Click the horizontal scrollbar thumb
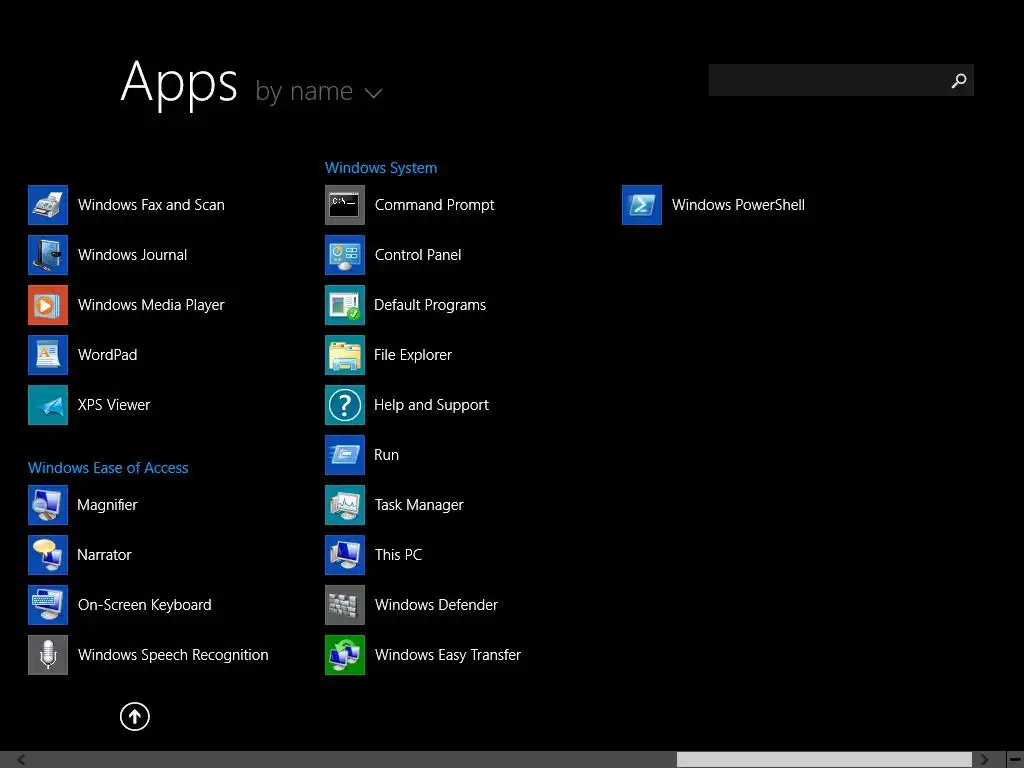1024x768 pixels. coord(824,760)
